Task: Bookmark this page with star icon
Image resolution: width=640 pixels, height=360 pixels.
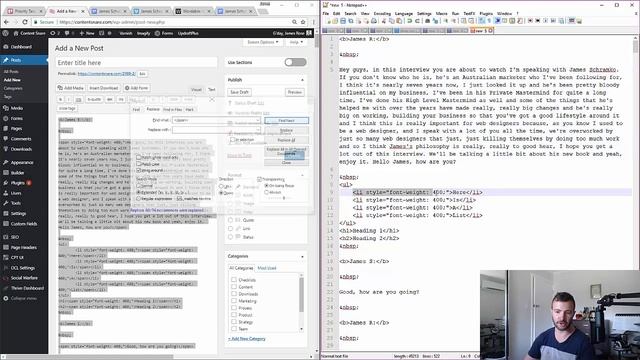Action: point(303,22)
